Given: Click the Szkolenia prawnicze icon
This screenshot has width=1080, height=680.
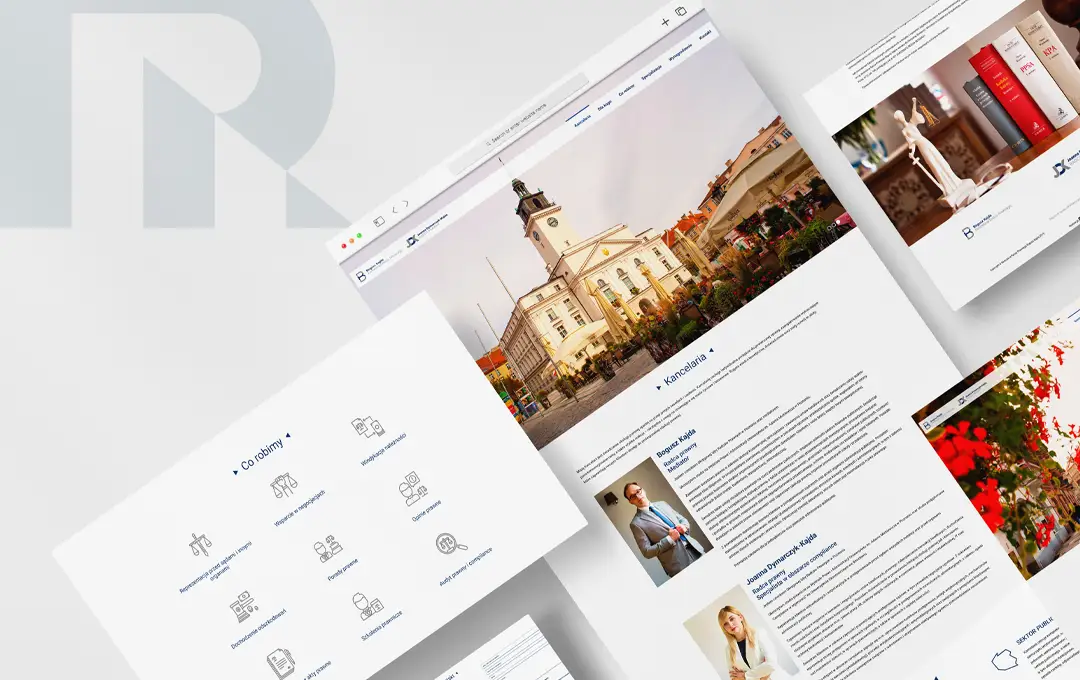Looking at the screenshot, I should (x=367, y=606).
